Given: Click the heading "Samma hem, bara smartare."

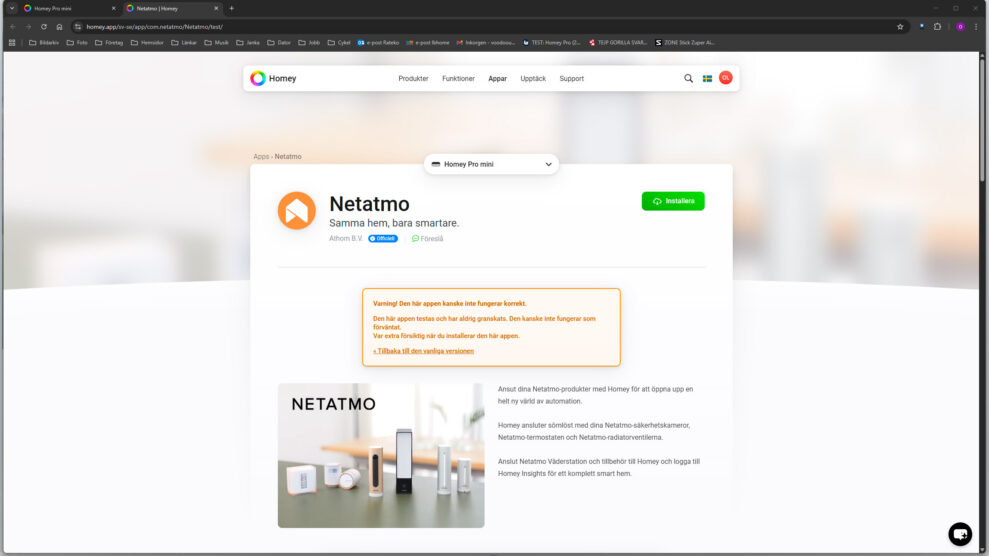Looking at the screenshot, I should click(394, 223).
